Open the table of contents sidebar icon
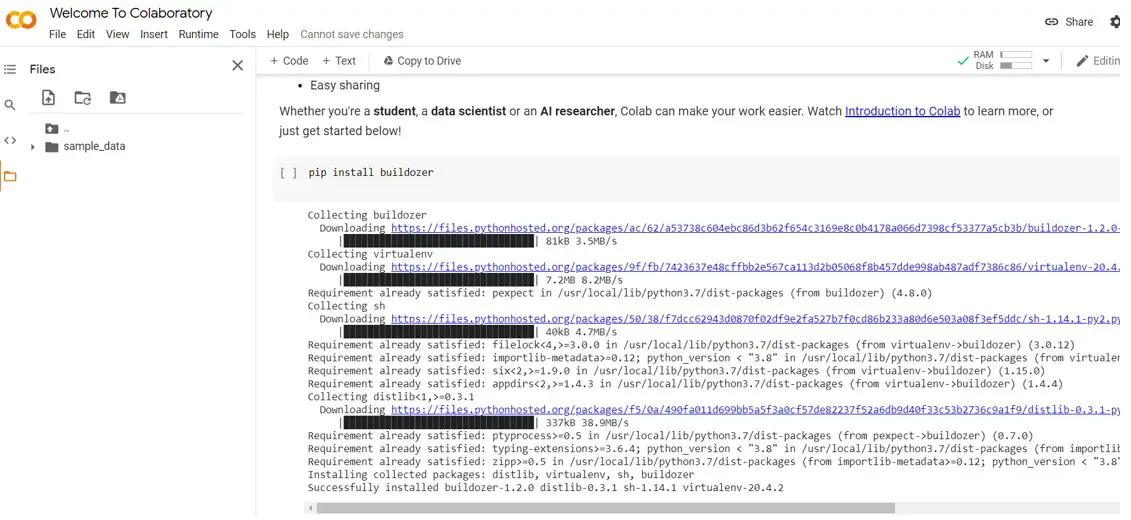The width and height of the screenshot is (1131, 520). click(x=10, y=69)
